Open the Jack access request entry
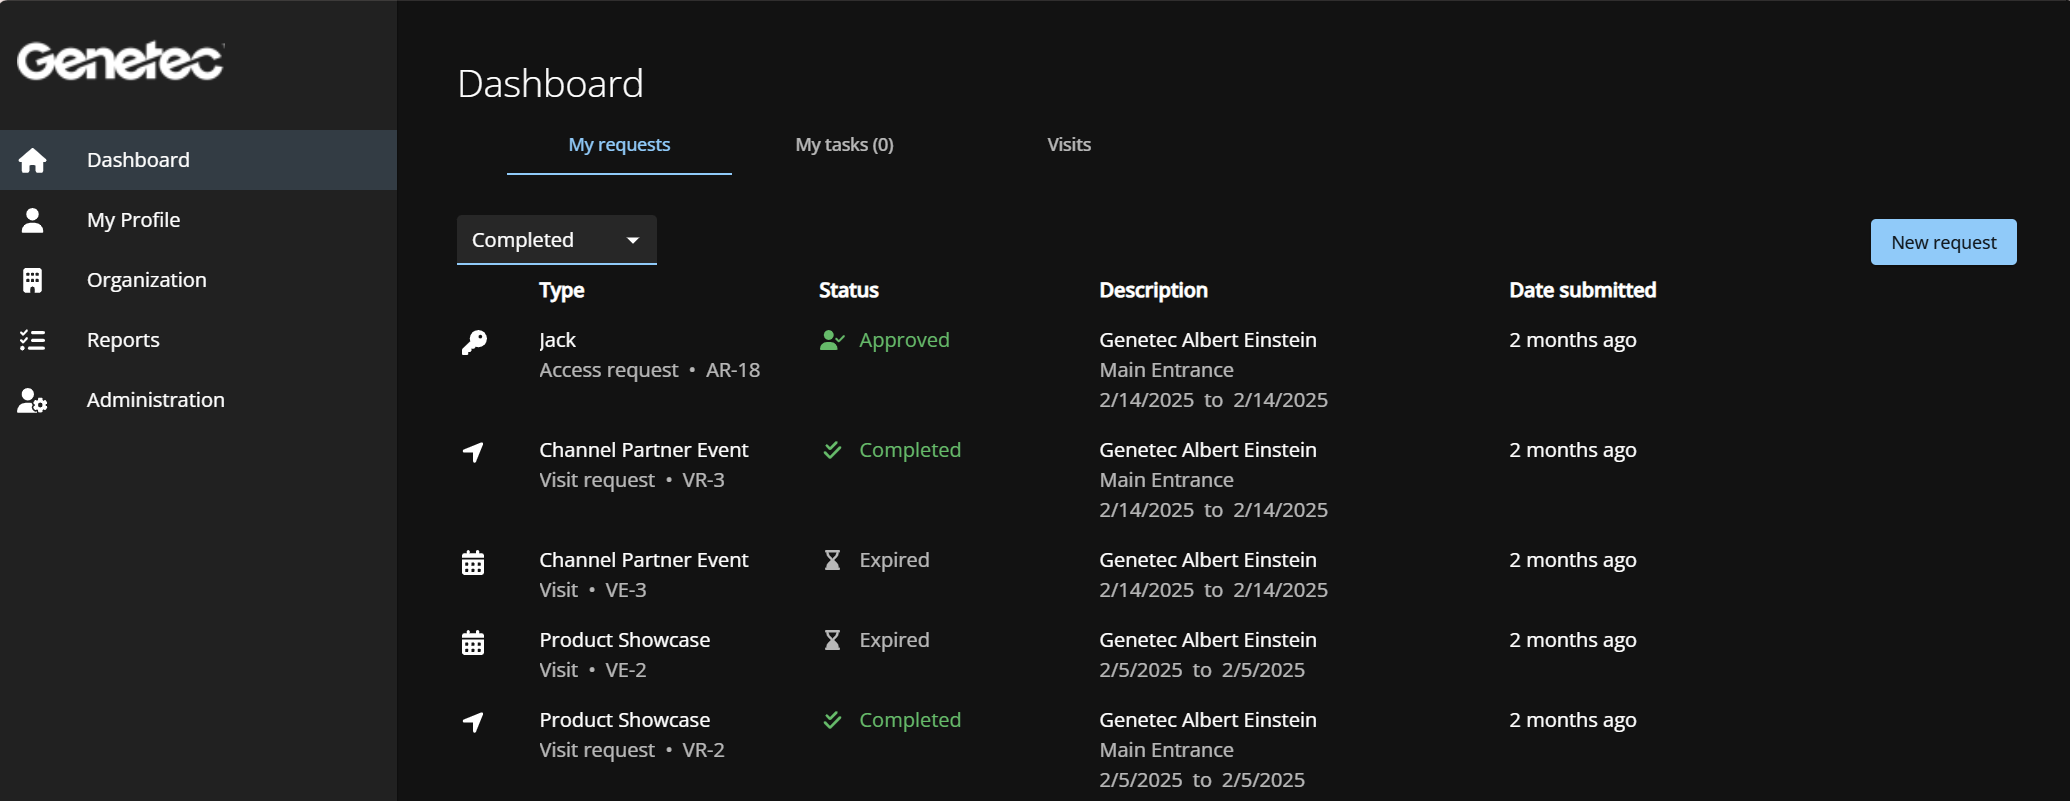 coord(557,340)
